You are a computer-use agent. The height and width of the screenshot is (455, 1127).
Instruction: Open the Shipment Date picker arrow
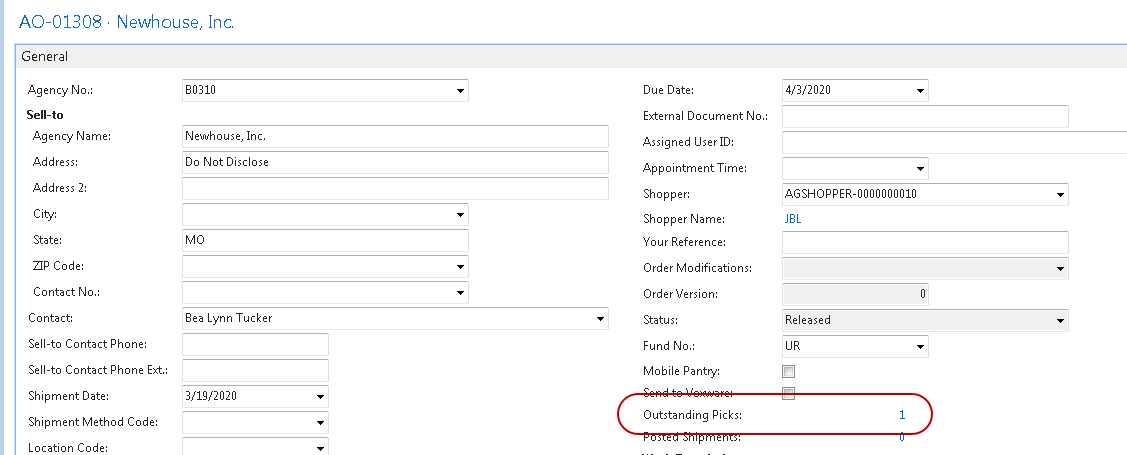click(x=318, y=397)
